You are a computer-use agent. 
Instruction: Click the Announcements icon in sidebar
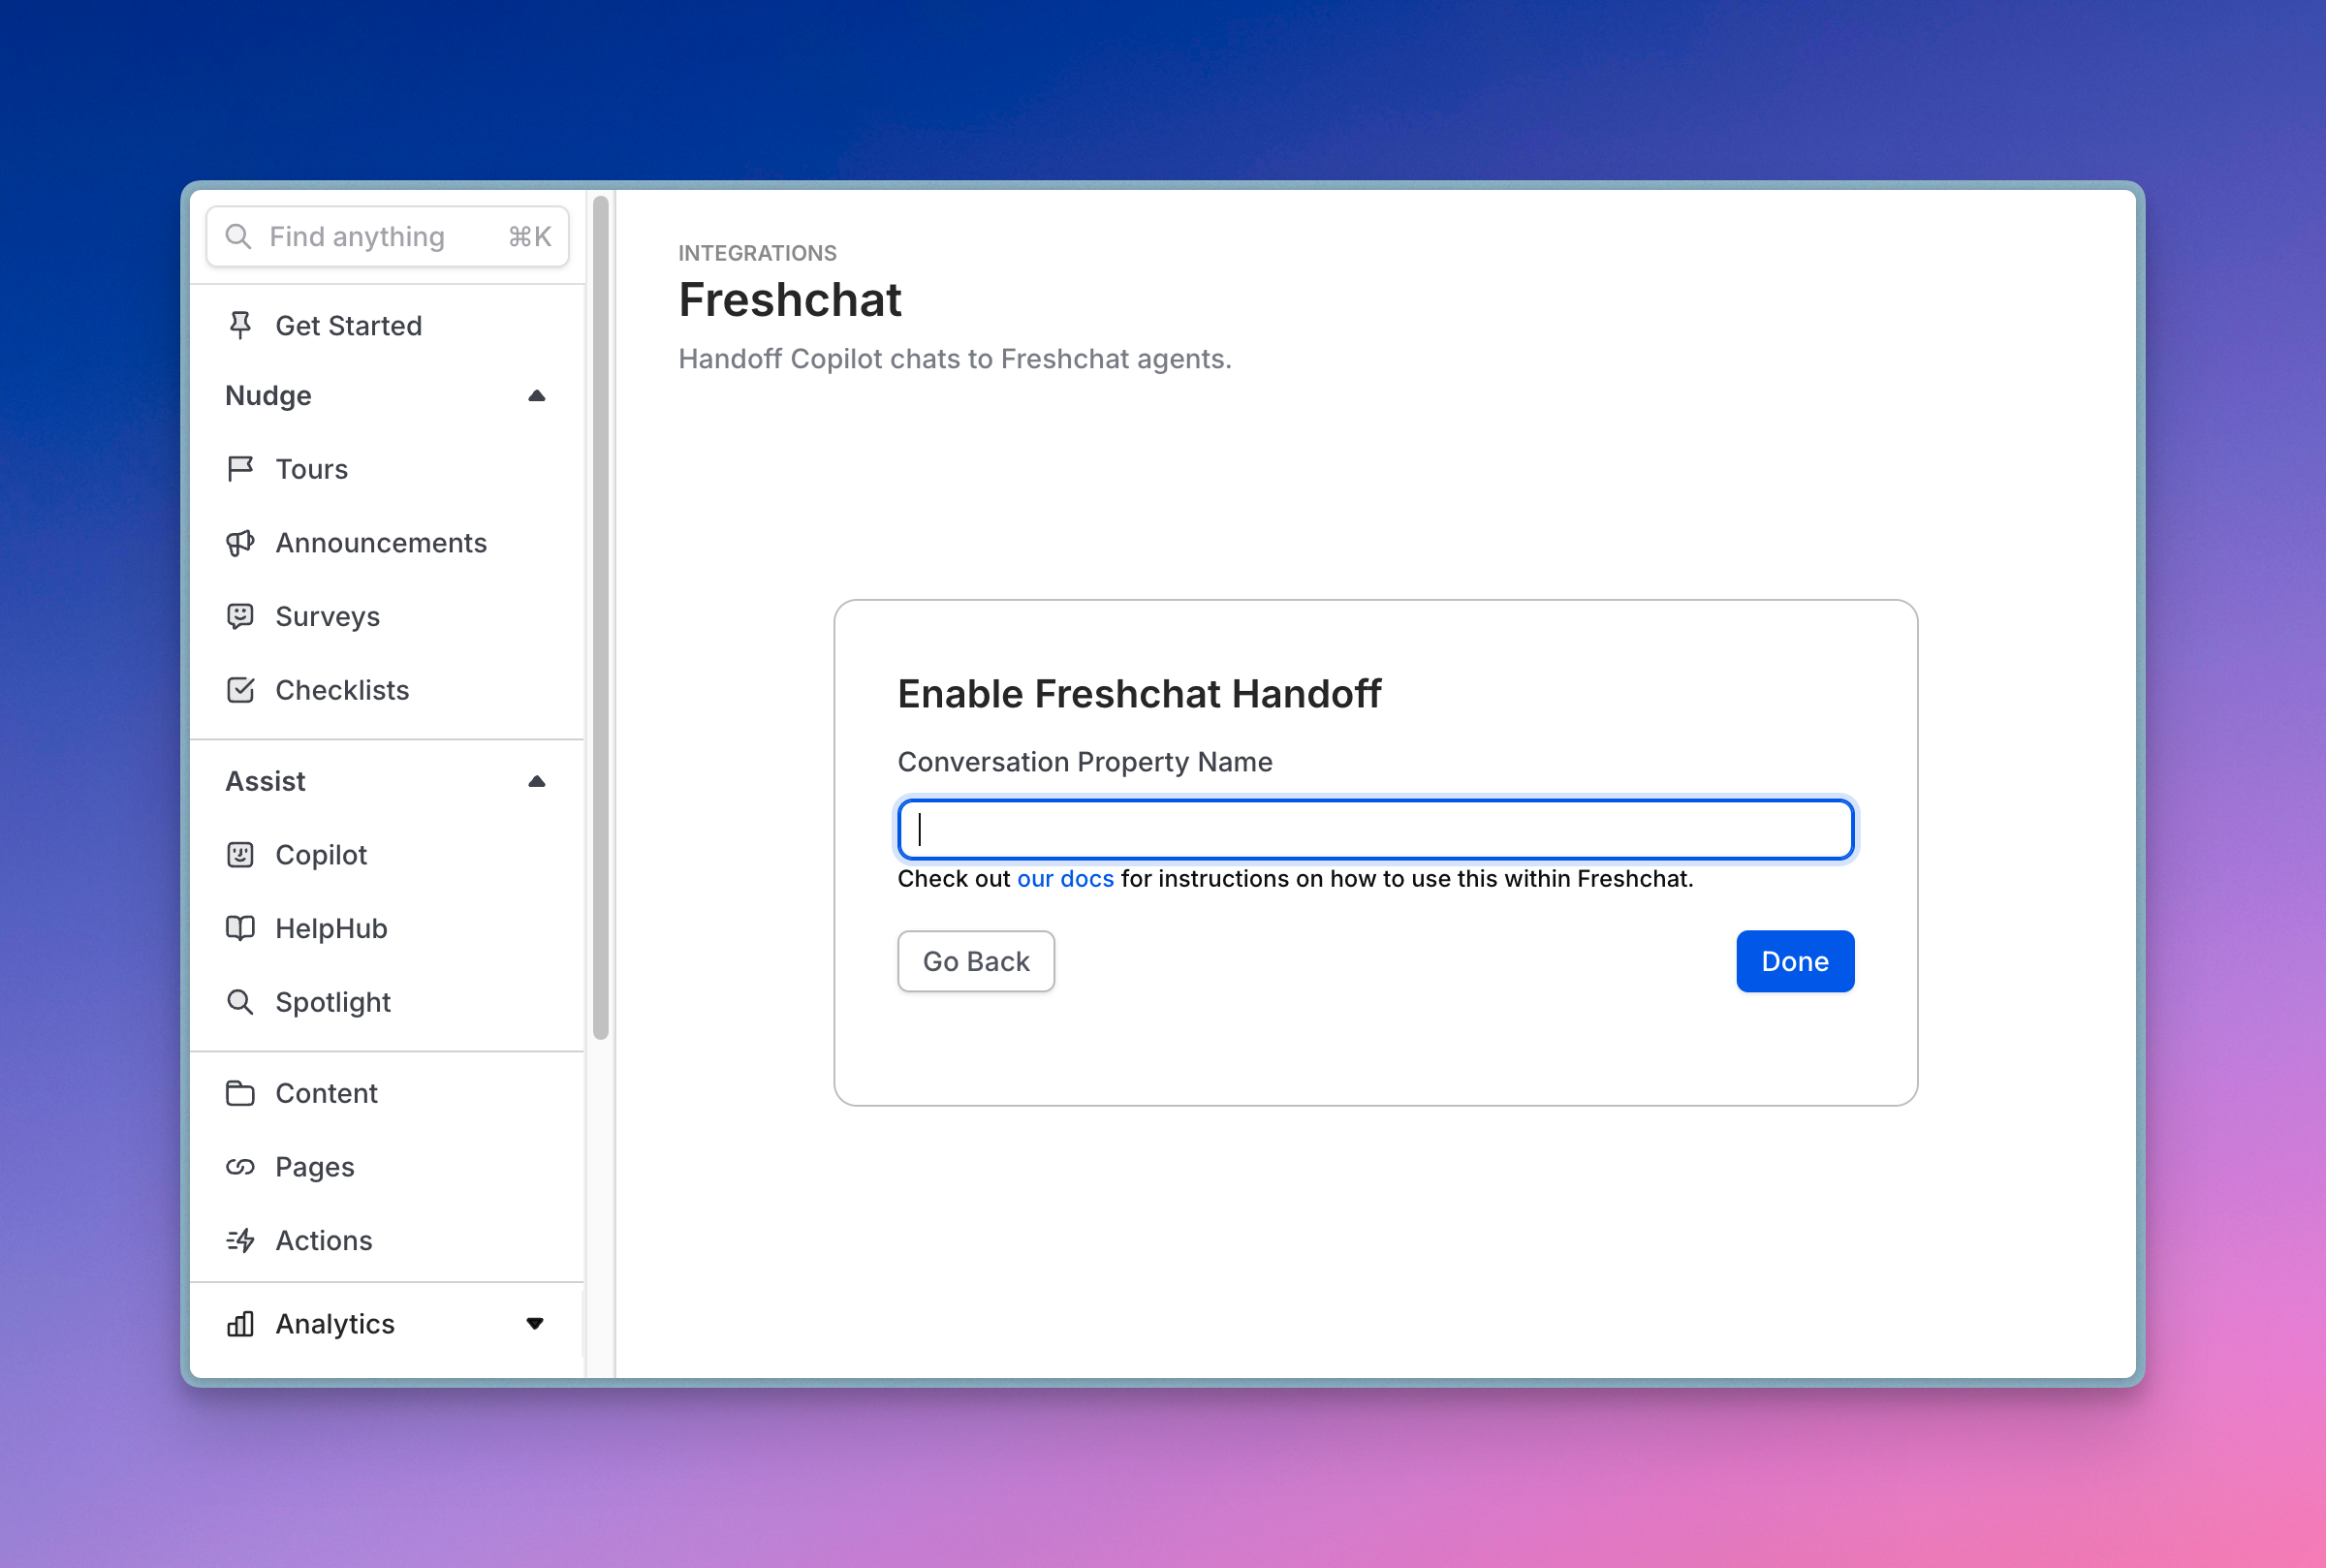[239, 543]
